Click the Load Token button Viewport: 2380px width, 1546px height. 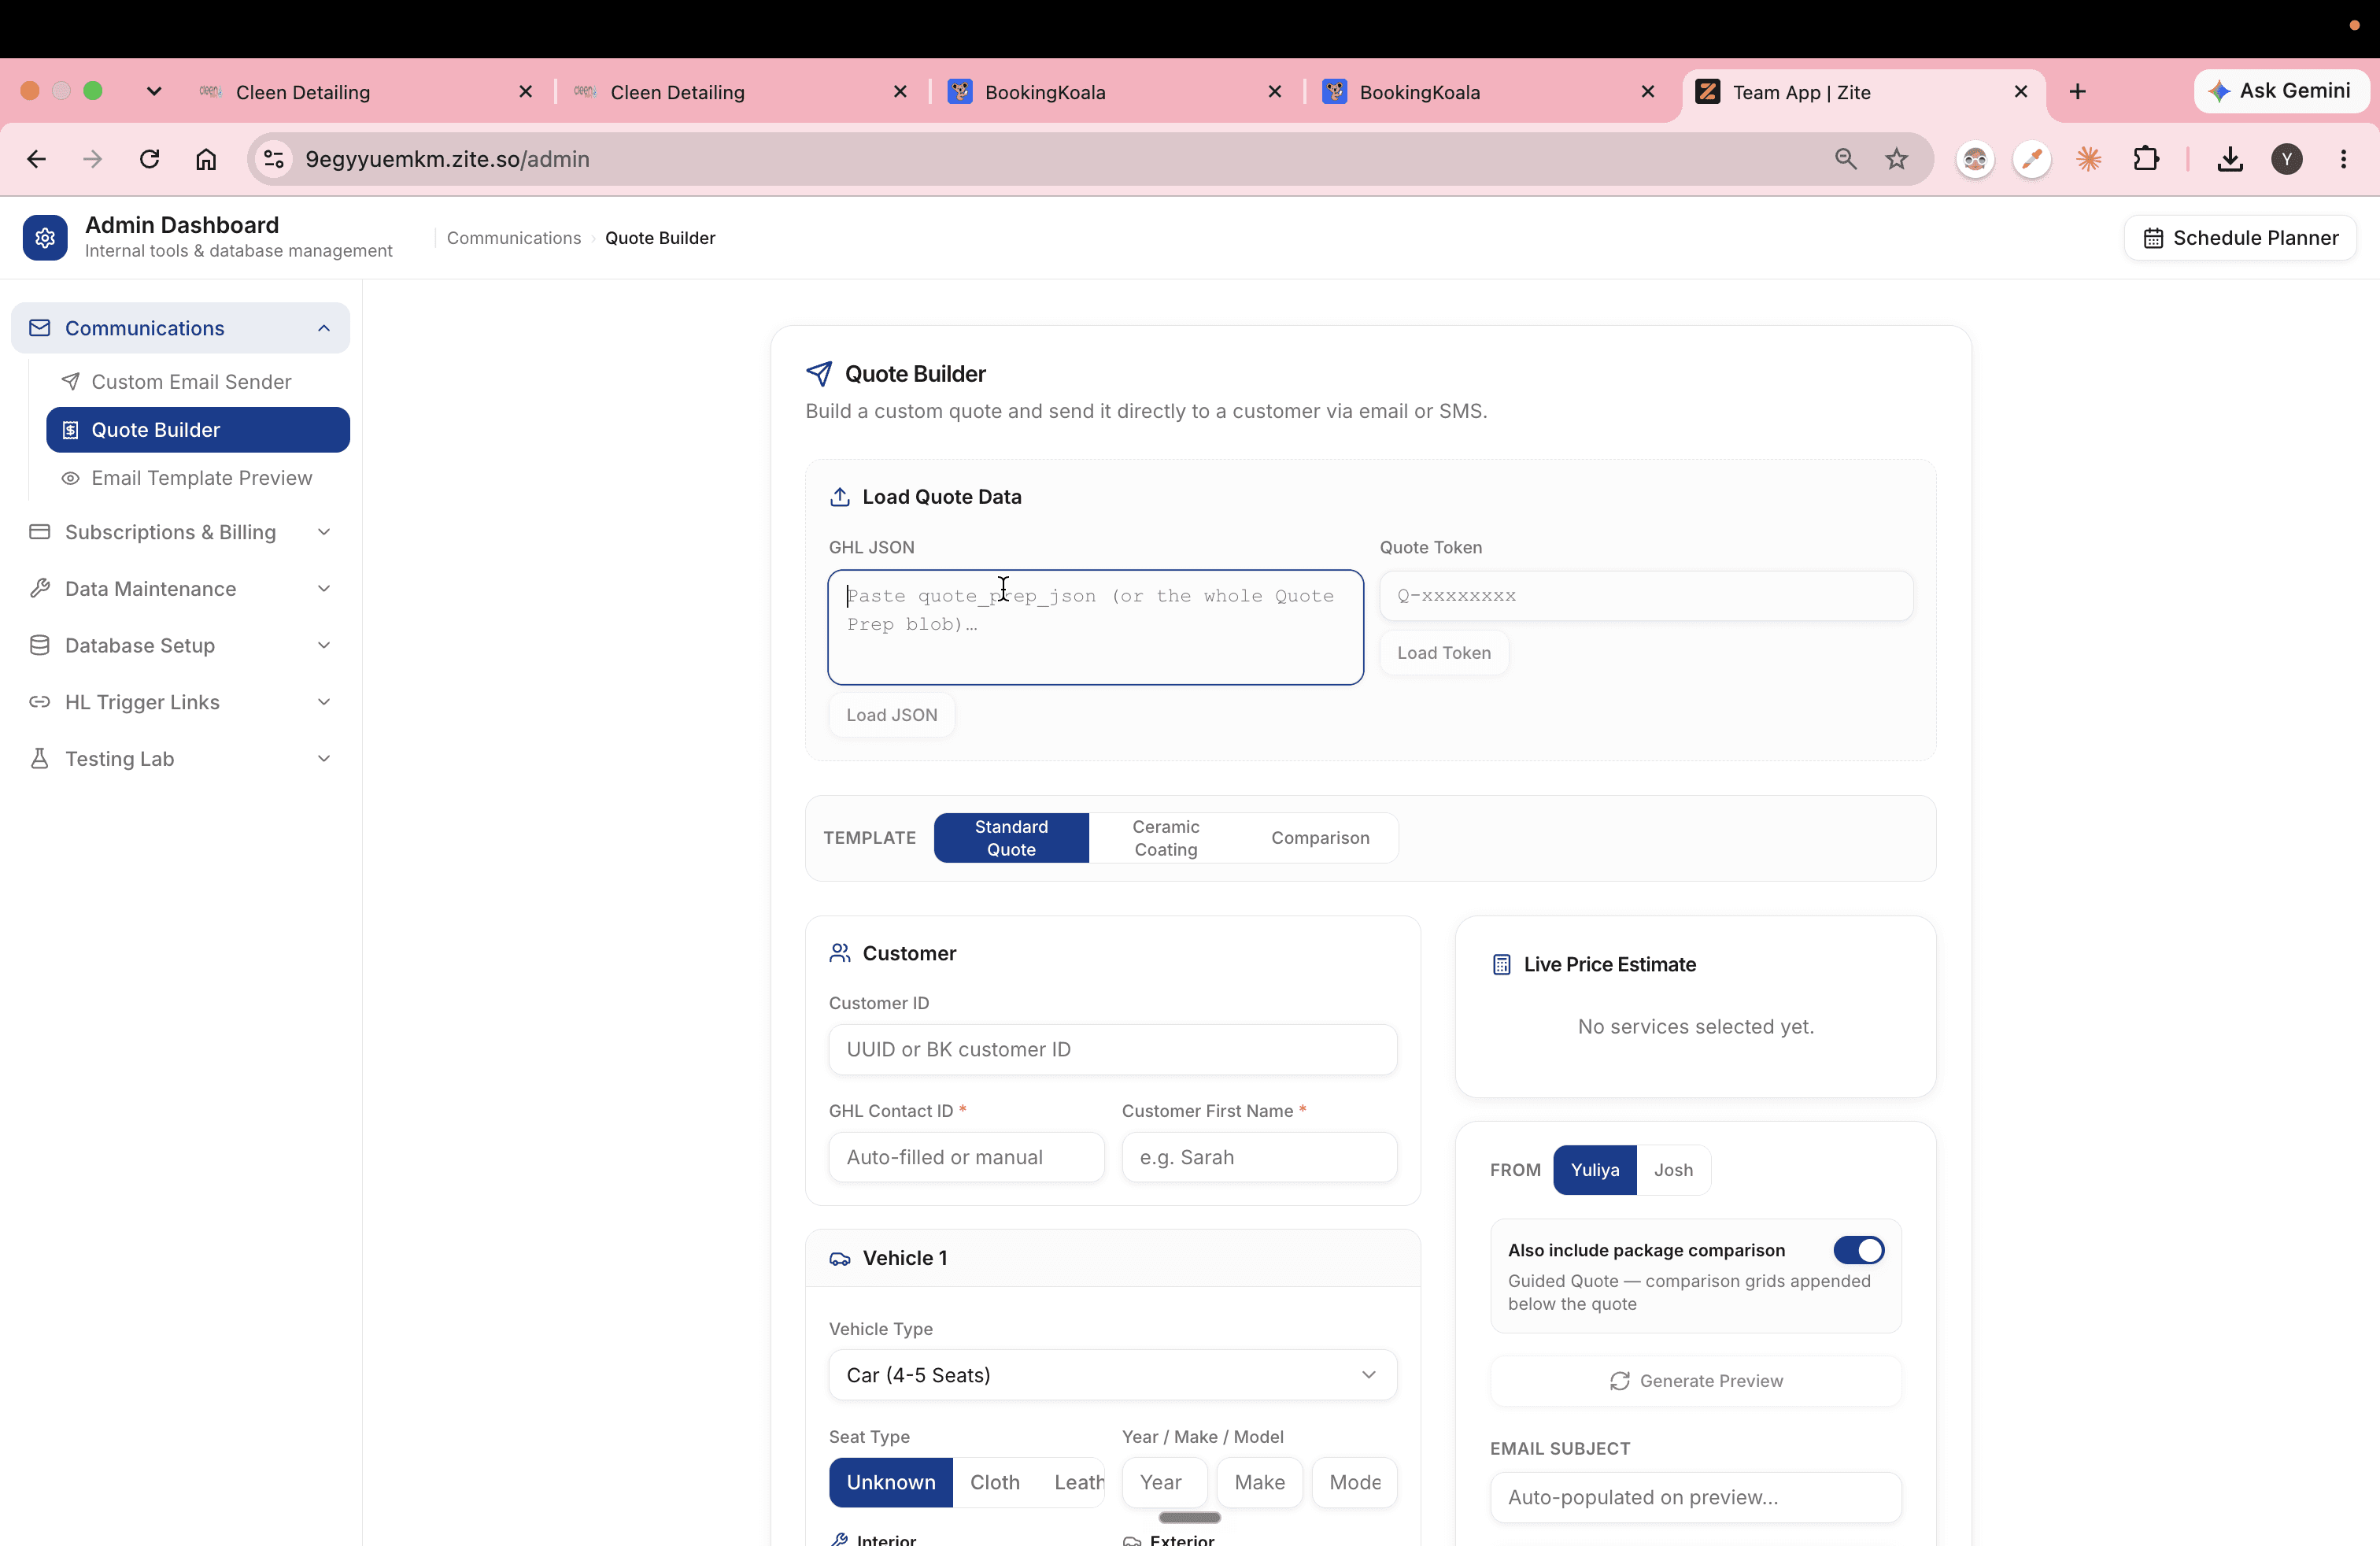point(1443,653)
